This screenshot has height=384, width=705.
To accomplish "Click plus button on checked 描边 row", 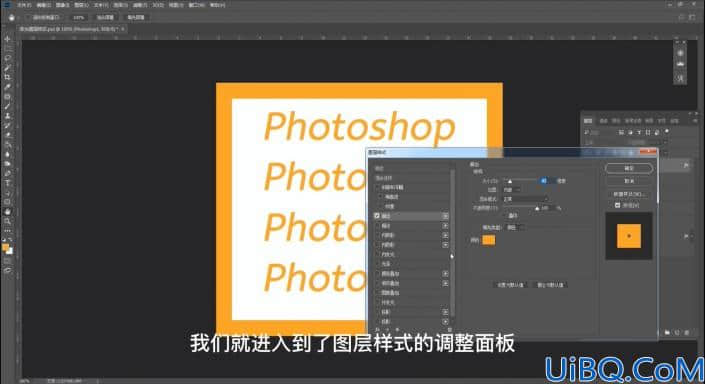I will coord(445,216).
